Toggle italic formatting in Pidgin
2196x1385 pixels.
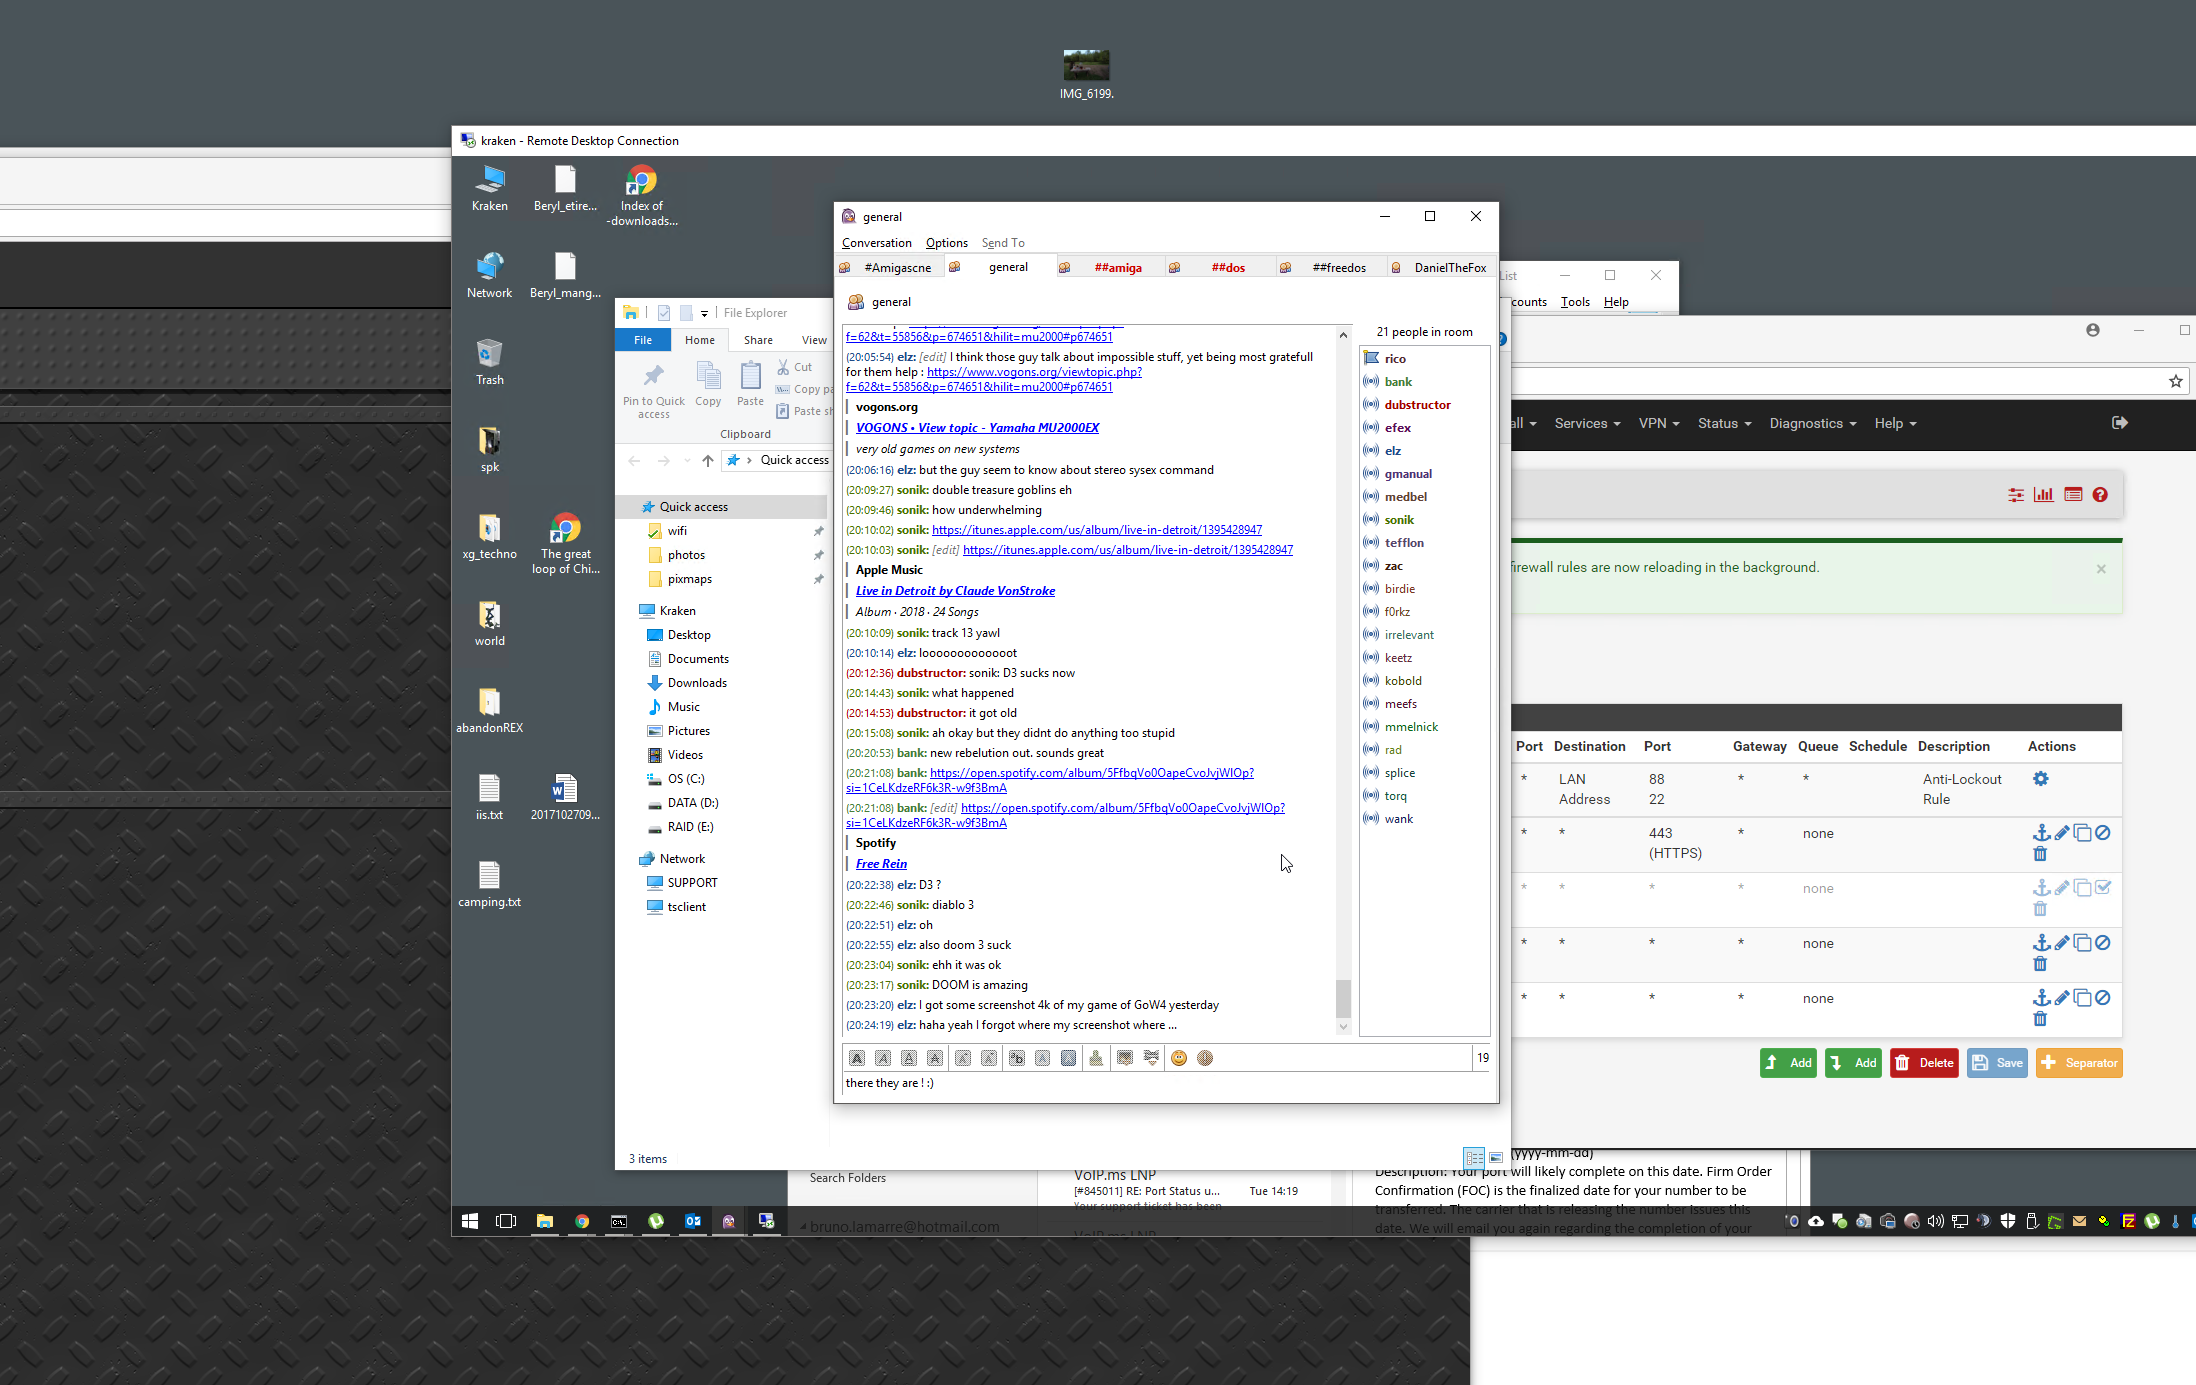(x=883, y=1058)
